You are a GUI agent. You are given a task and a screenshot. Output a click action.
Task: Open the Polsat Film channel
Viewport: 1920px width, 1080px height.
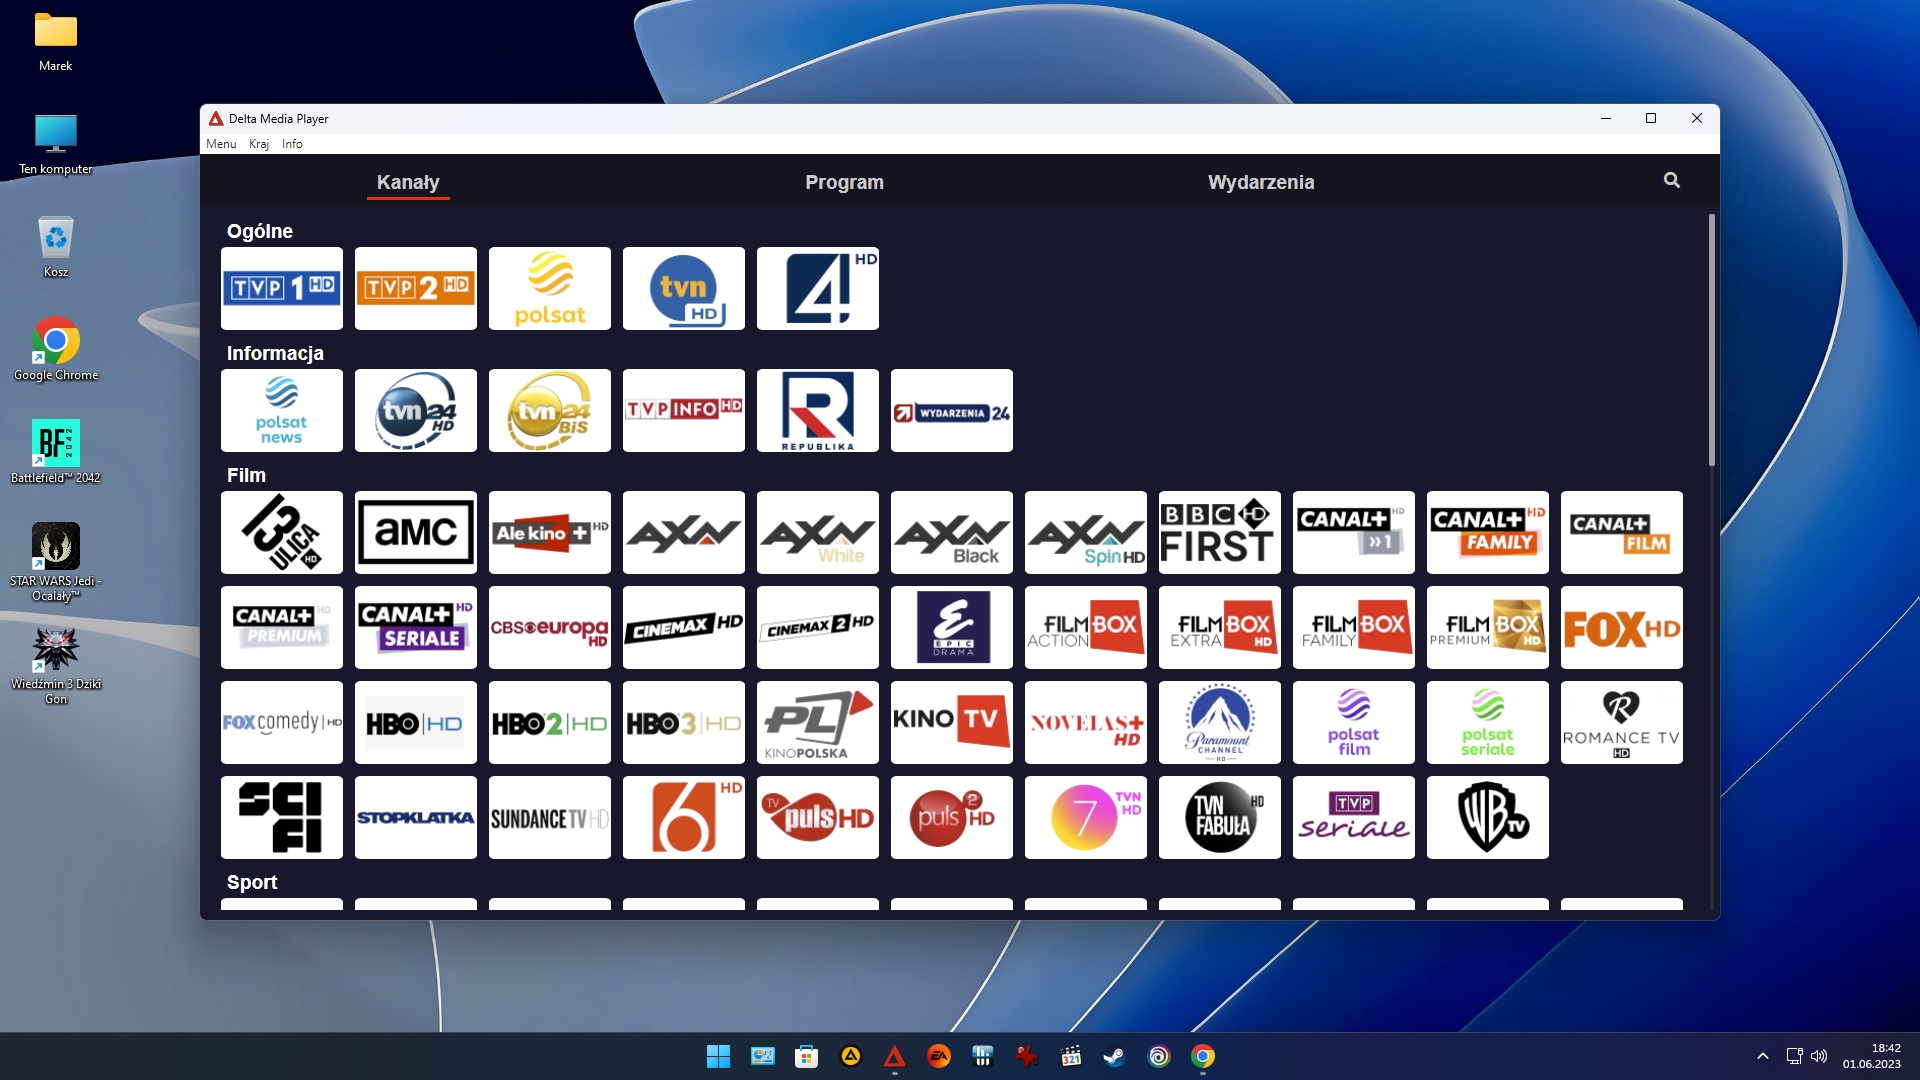(1354, 722)
